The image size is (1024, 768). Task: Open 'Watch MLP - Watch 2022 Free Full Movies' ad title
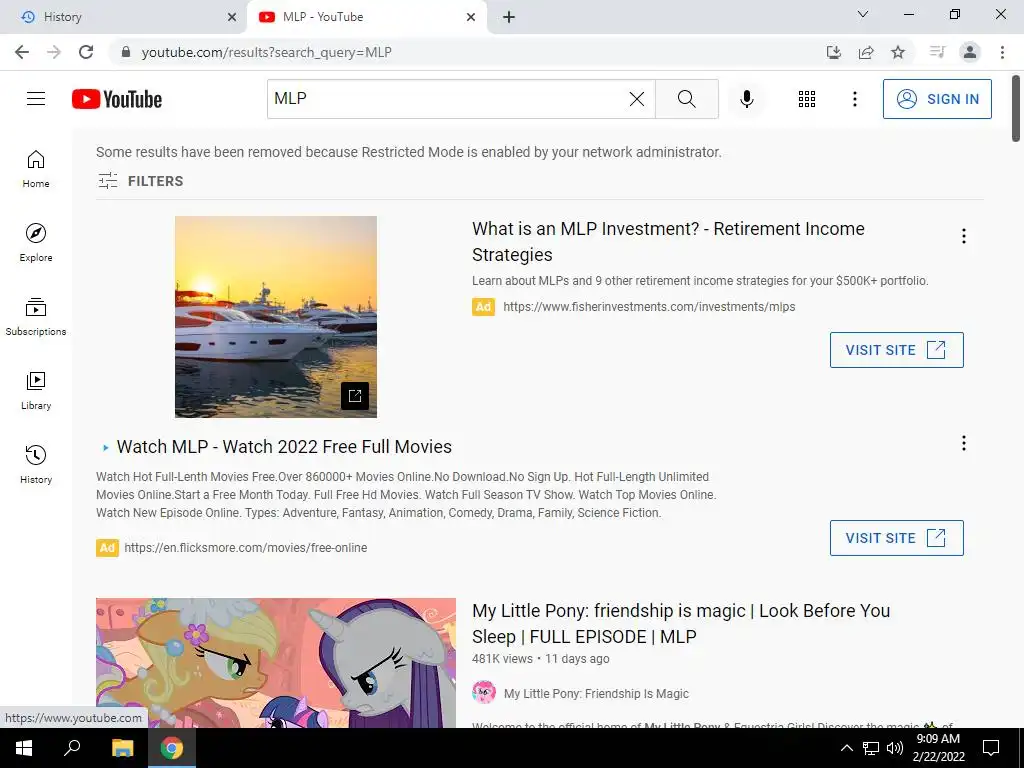click(x=284, y=447)
